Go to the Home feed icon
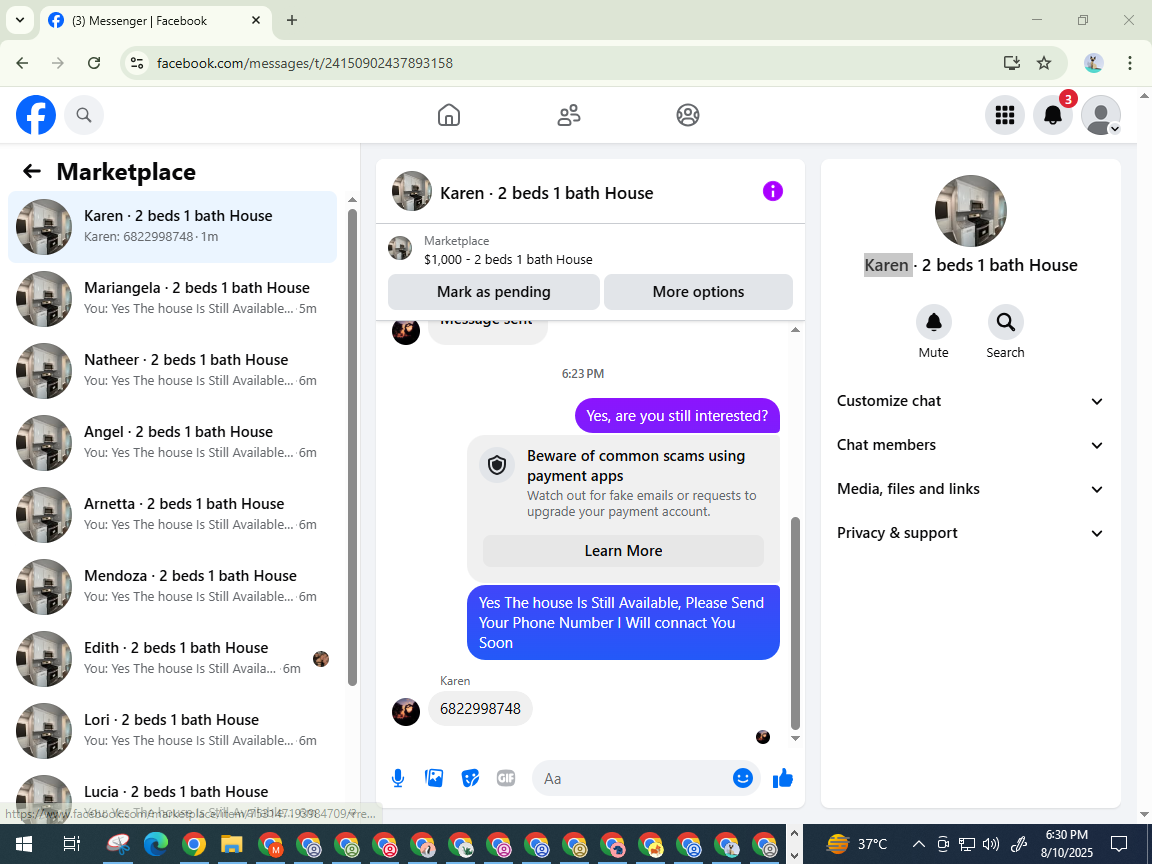The image size is (1152, 864). tap(449, 115)
